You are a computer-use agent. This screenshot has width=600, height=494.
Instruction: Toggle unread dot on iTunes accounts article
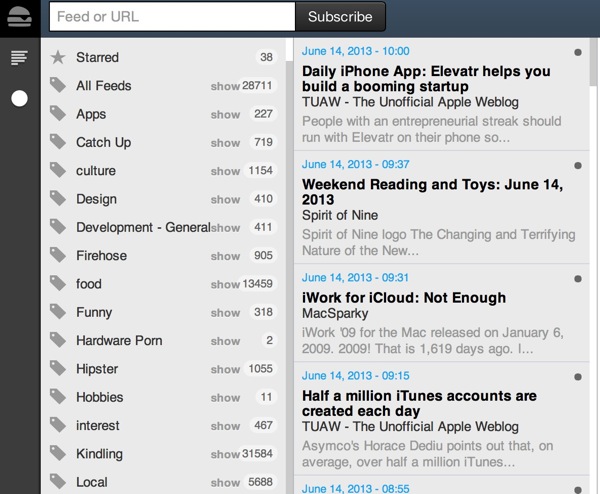click(x=578, y=377)
